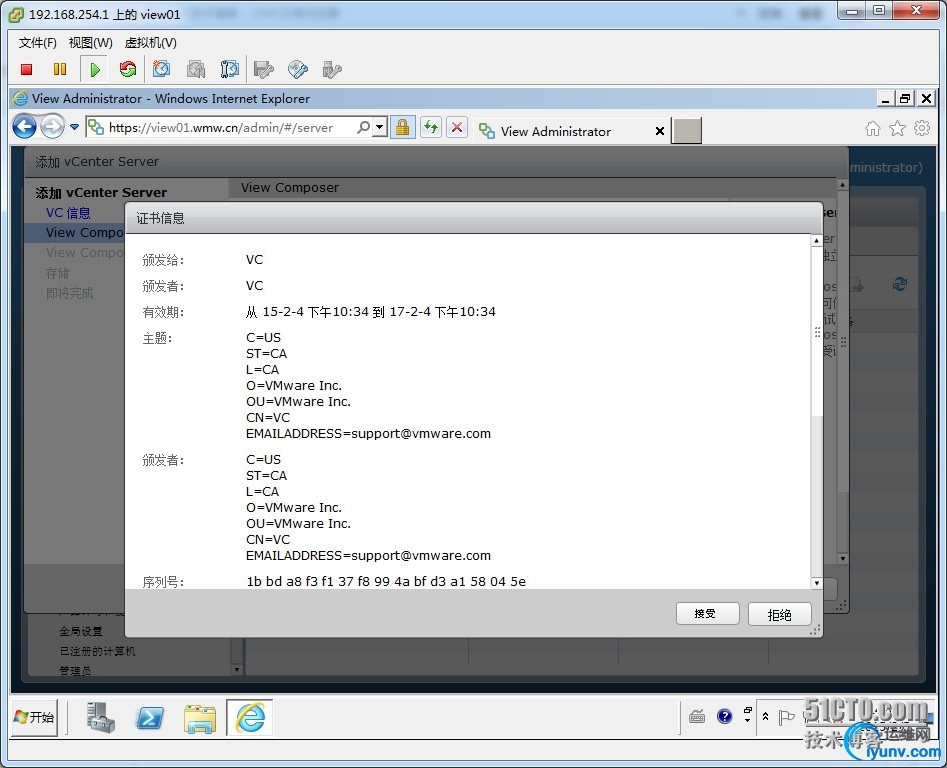Open the 视图(W) menu
This screenshot has height=768, width=947.
pyautogui.click(x=91, y=43)
